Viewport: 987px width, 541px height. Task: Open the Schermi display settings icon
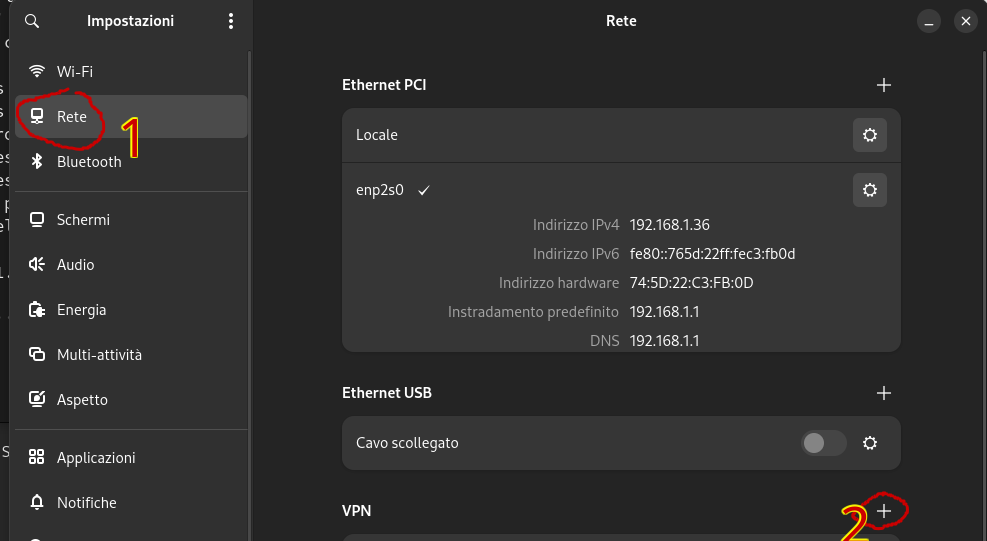(x=37, y=220)
